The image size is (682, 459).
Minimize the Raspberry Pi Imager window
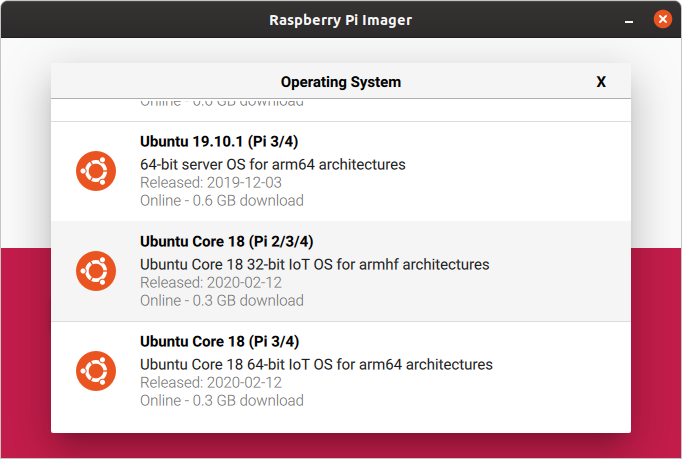point(628,19)
